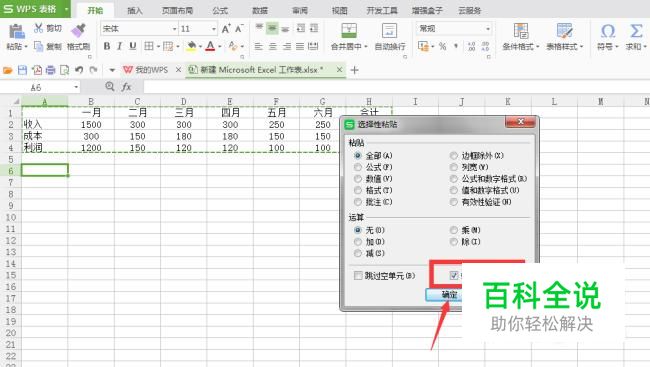650x367 pixels.
Task: Click the undo arrow in quick toolbar
Action: 79,70
